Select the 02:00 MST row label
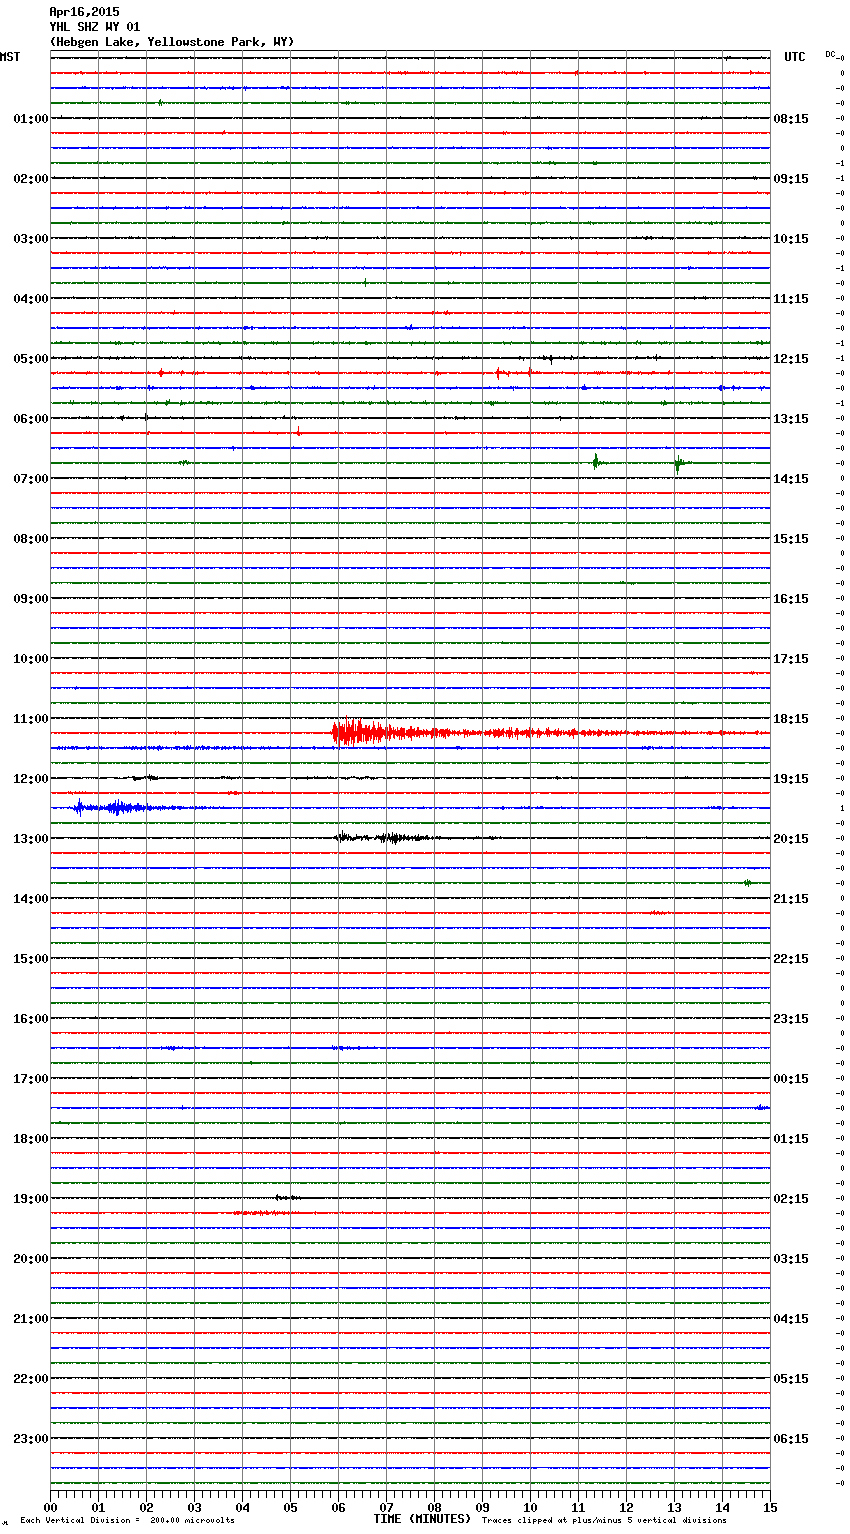This screenshot has width=850, height=1534. pyautogui.click(x=31, y=179)
